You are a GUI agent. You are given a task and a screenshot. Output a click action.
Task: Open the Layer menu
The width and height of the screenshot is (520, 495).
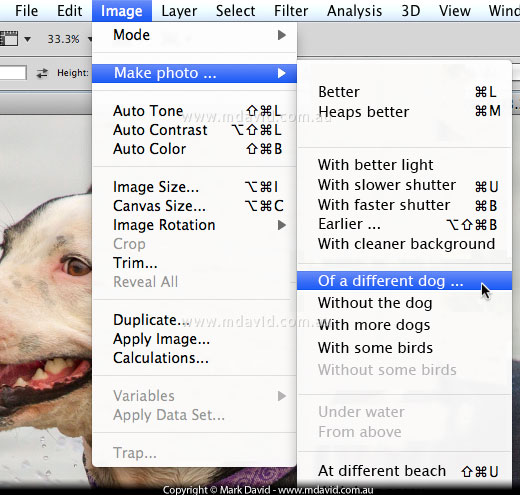click(179, 11)
